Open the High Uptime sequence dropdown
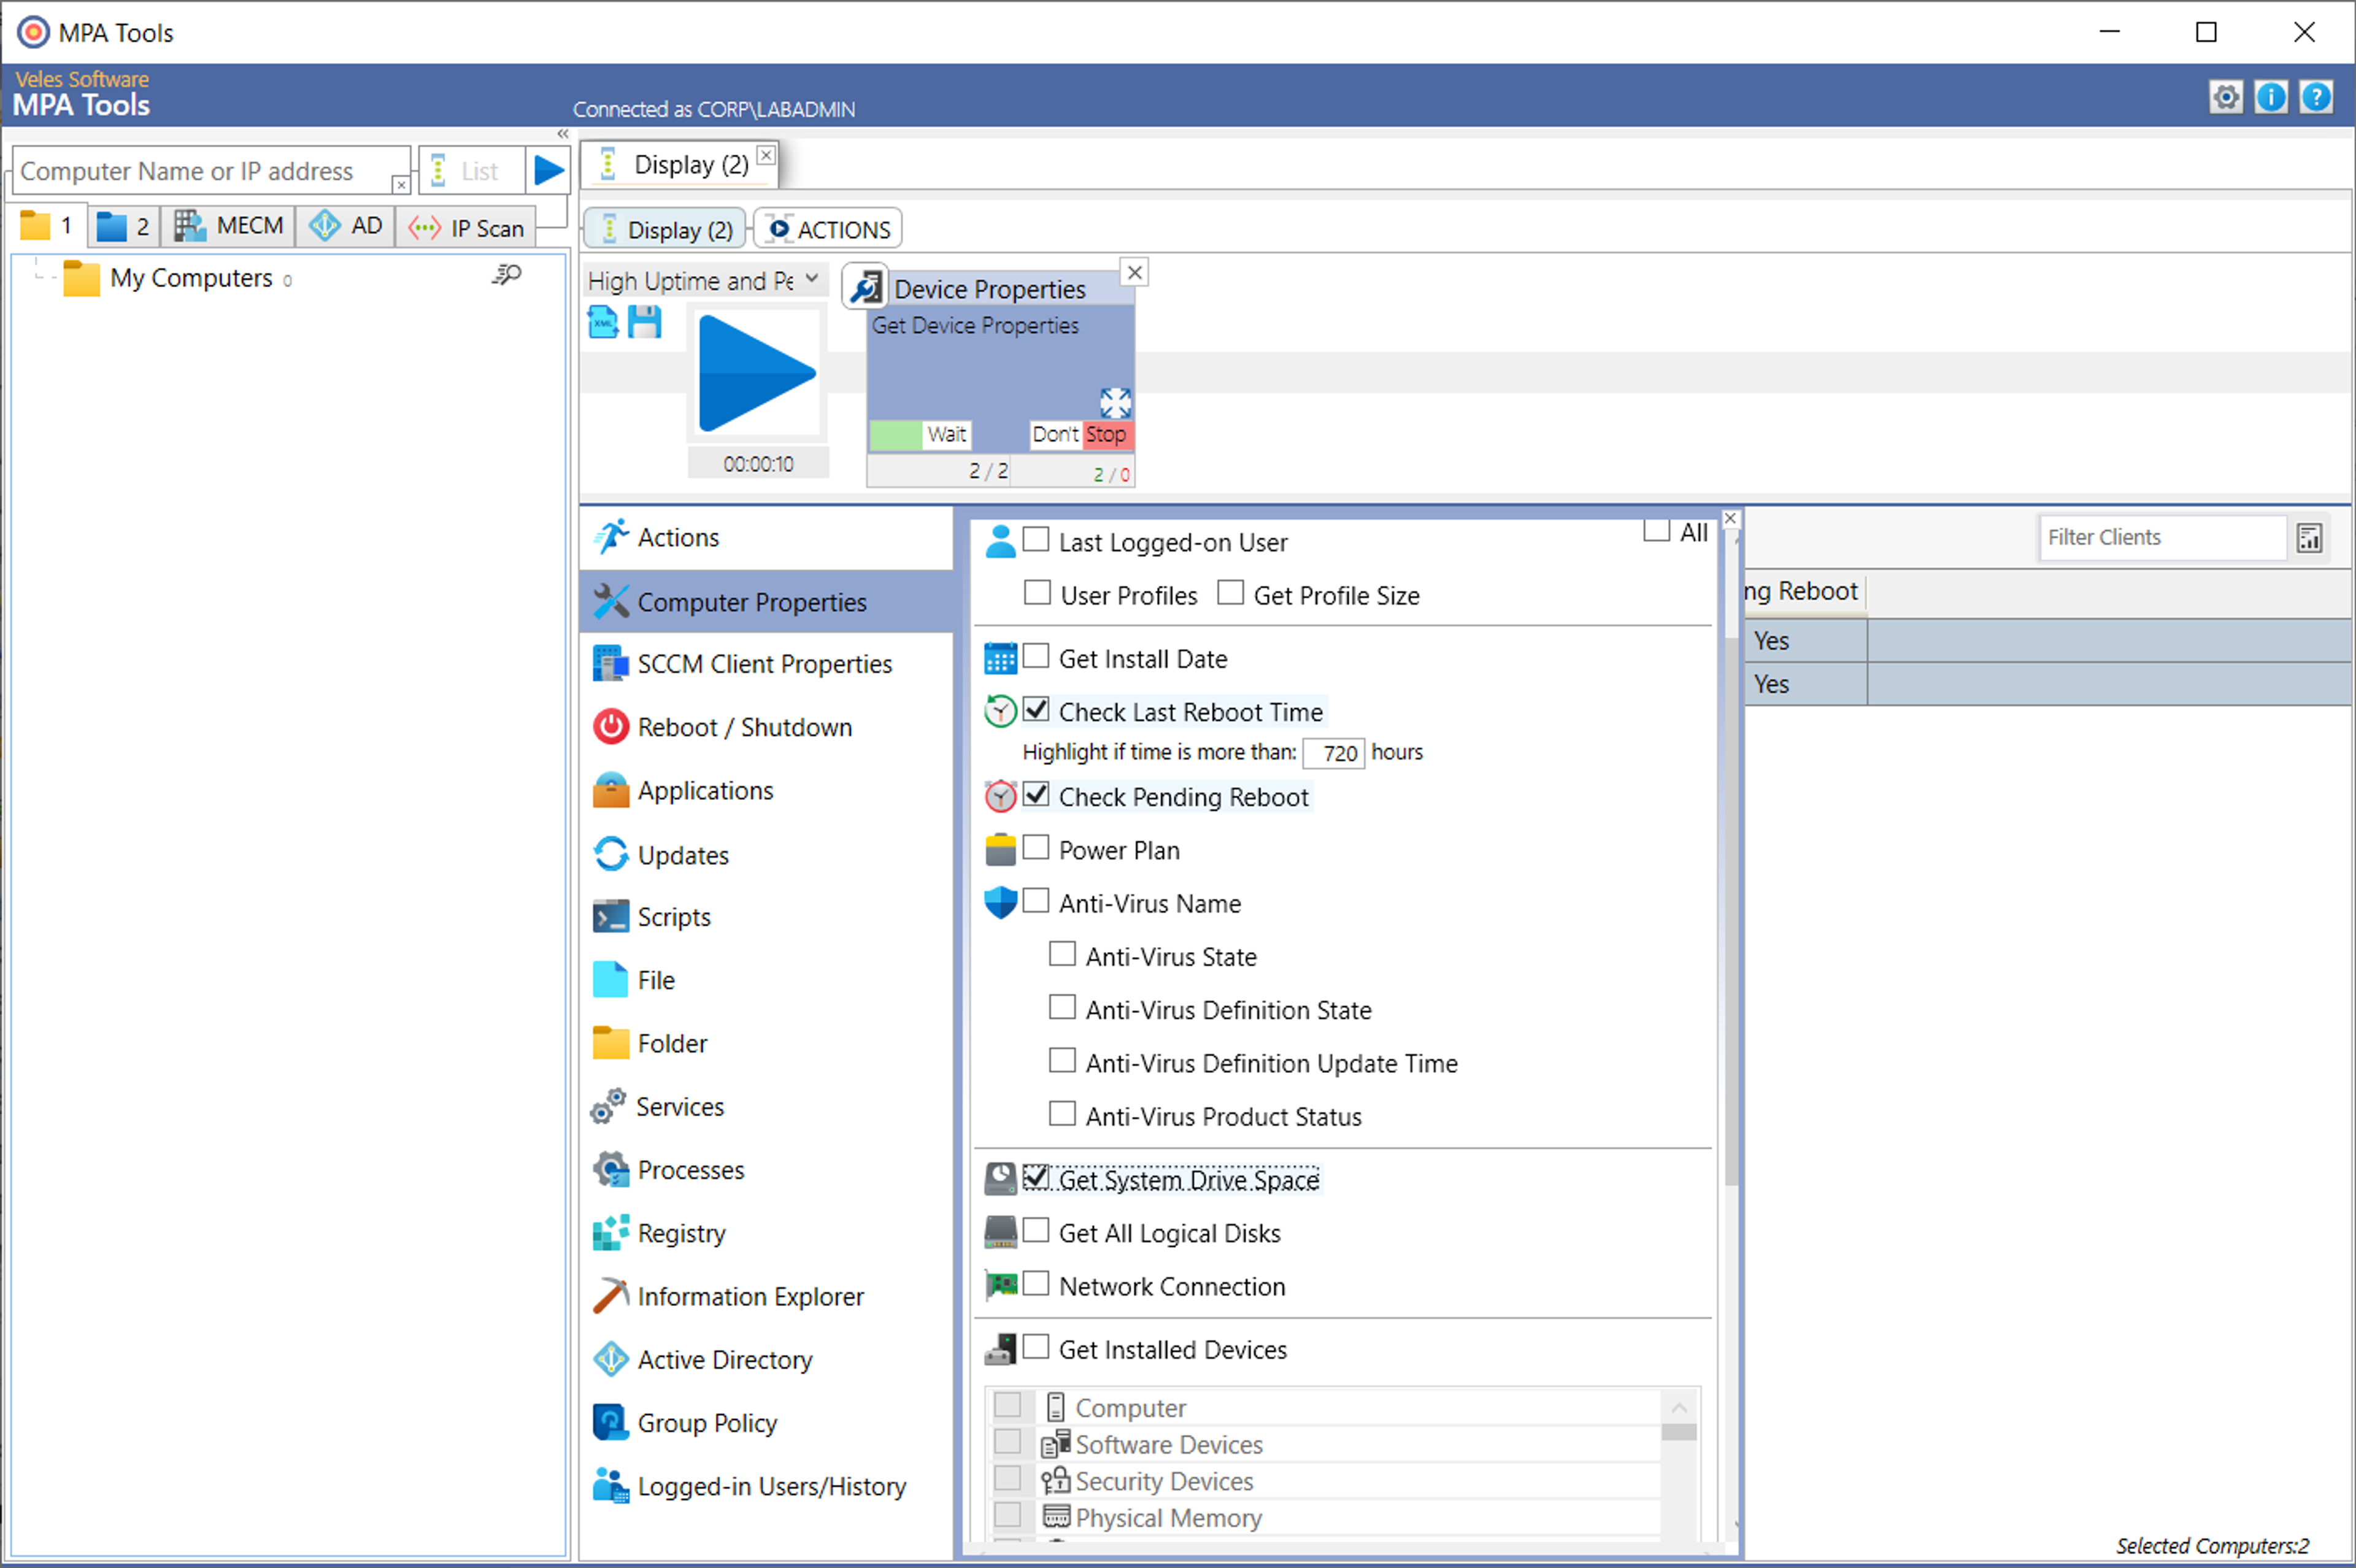 [x=811, y=279]
